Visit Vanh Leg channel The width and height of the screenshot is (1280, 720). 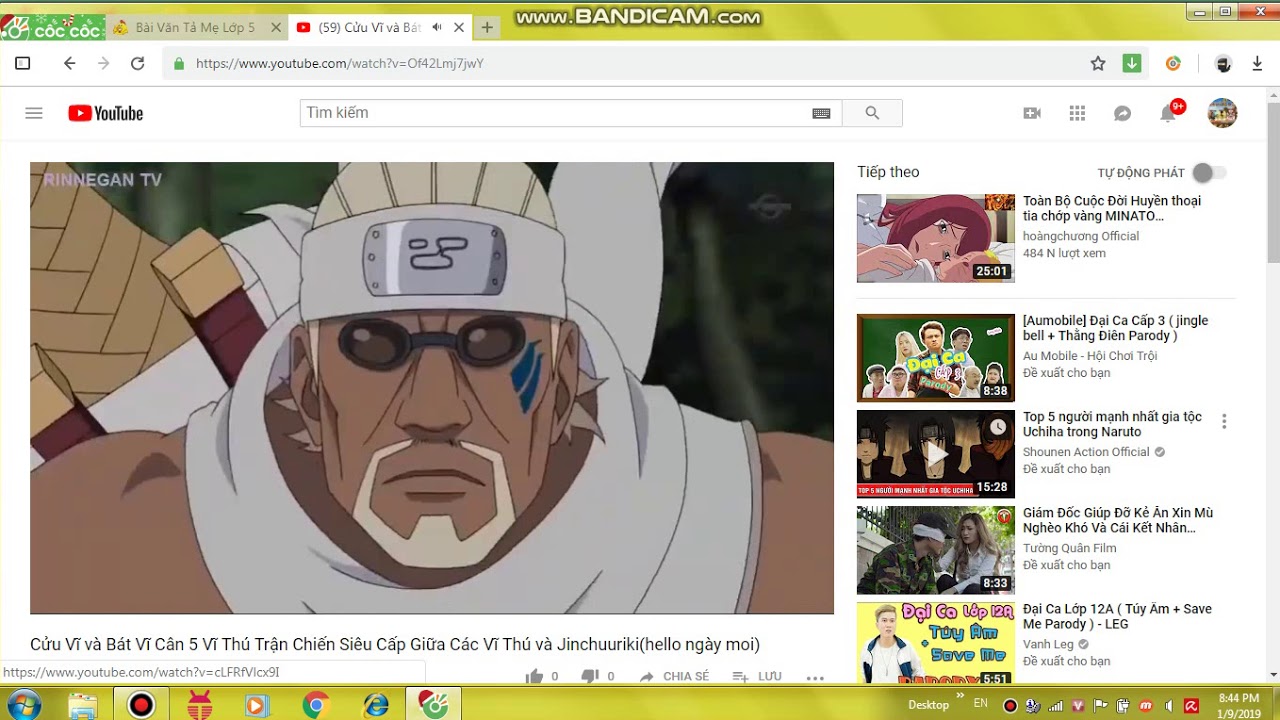(x=1048, y=644)
